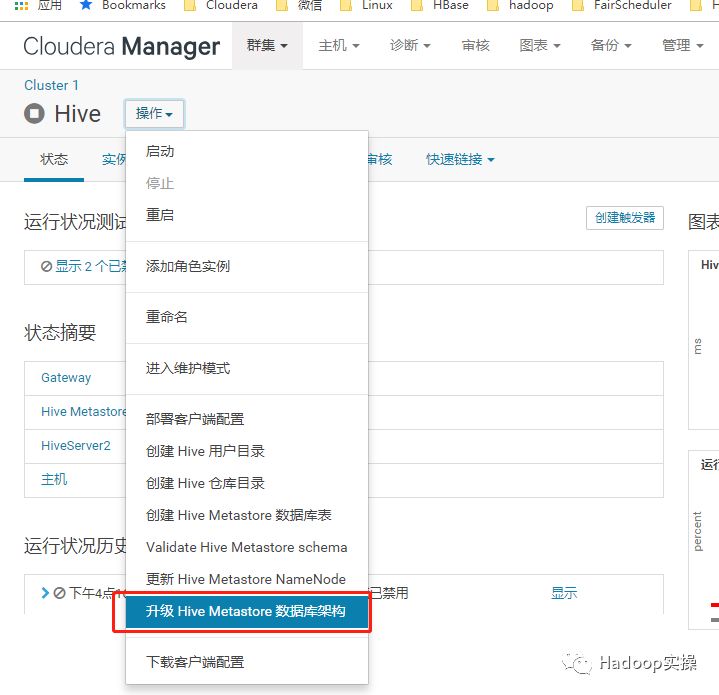The height and width of the screenshot is (695, 719).
Task: Open the 备份 dropdown menu
Action: (x=611, y=45)
